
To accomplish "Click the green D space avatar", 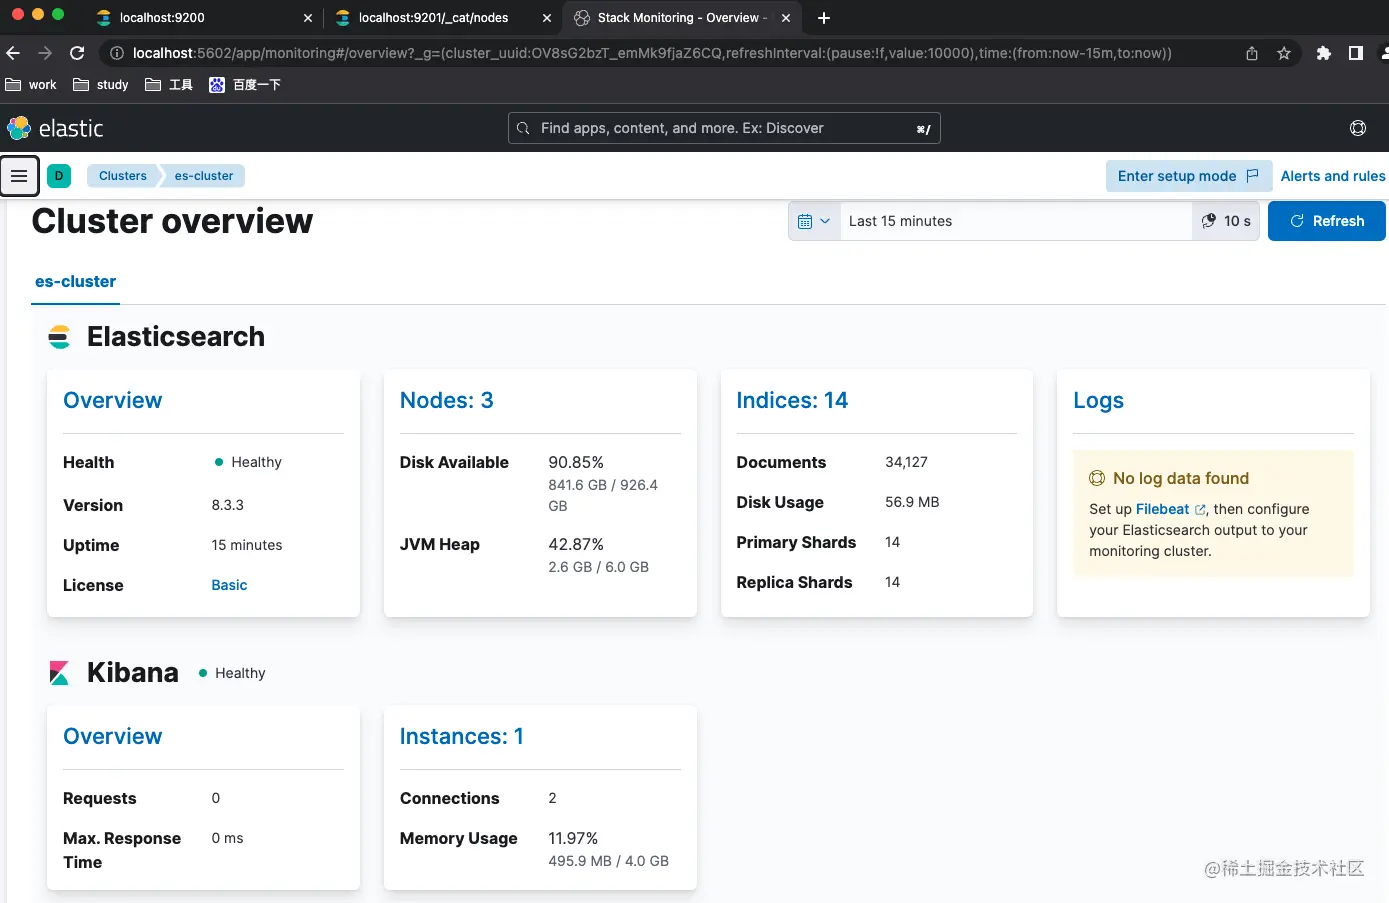I will (59, 176).
